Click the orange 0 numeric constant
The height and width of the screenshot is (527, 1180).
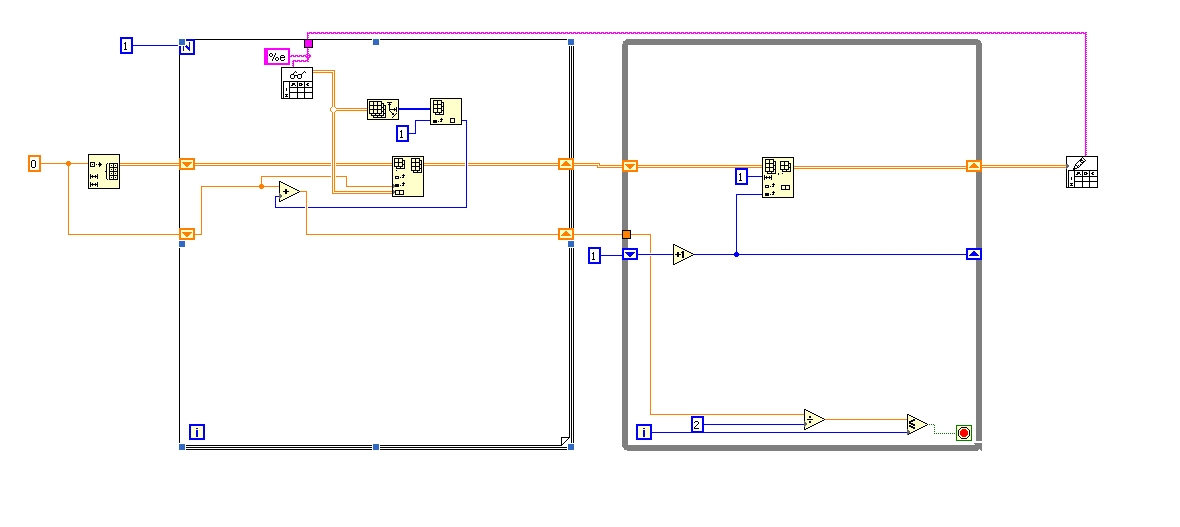34,163
